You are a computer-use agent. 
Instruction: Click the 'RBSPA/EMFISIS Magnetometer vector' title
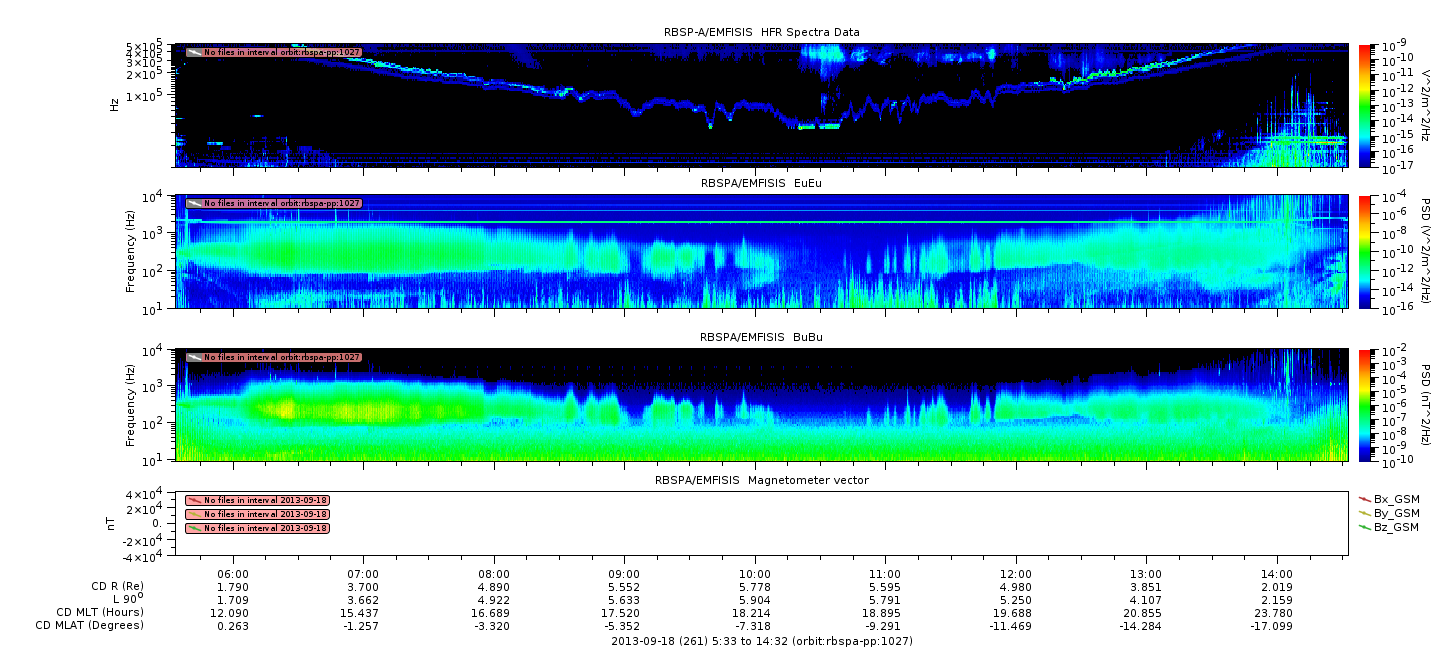[761, 480]
